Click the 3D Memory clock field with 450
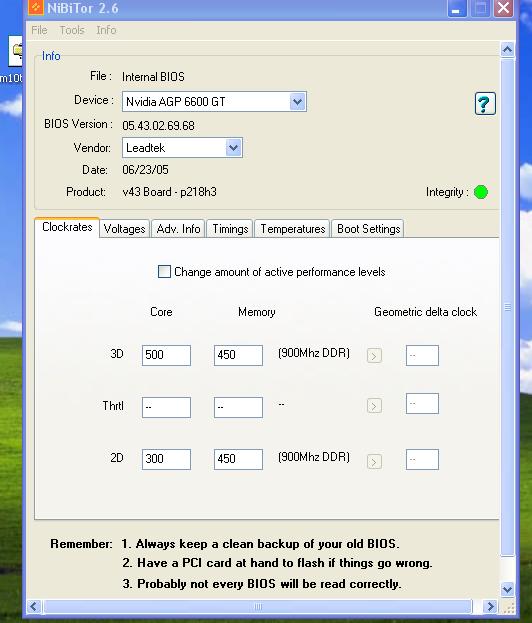Viewport: 532px width, 623px height. click(x=238, y=355)
